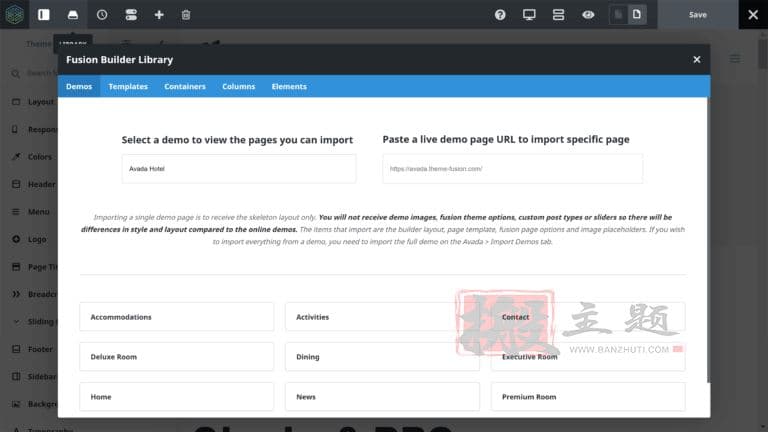Close the builder with top-right X
Image resolution: width=768 pixels, height=432 pixels.
[753, 15]
